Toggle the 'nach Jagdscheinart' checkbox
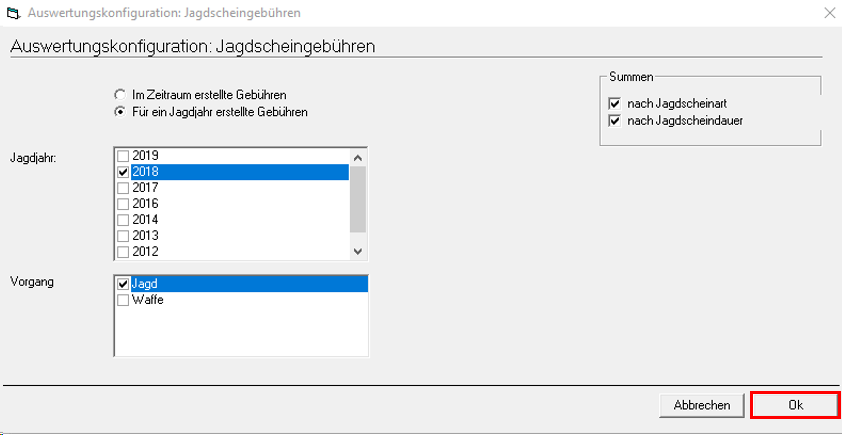 [x=614, y=104]
